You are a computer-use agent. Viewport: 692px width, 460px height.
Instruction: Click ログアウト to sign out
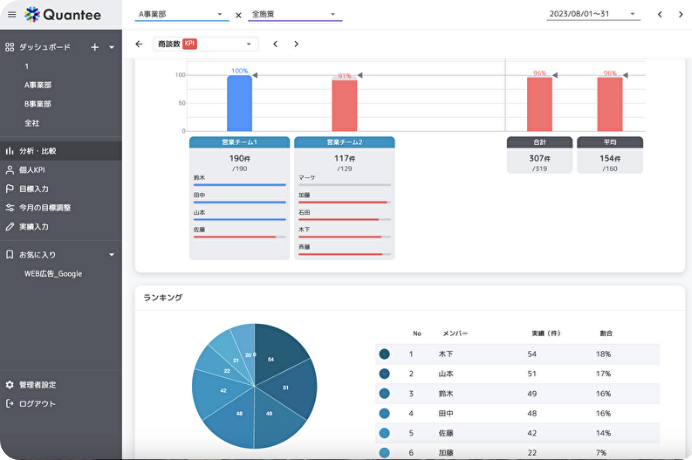(x=37, y=404)
